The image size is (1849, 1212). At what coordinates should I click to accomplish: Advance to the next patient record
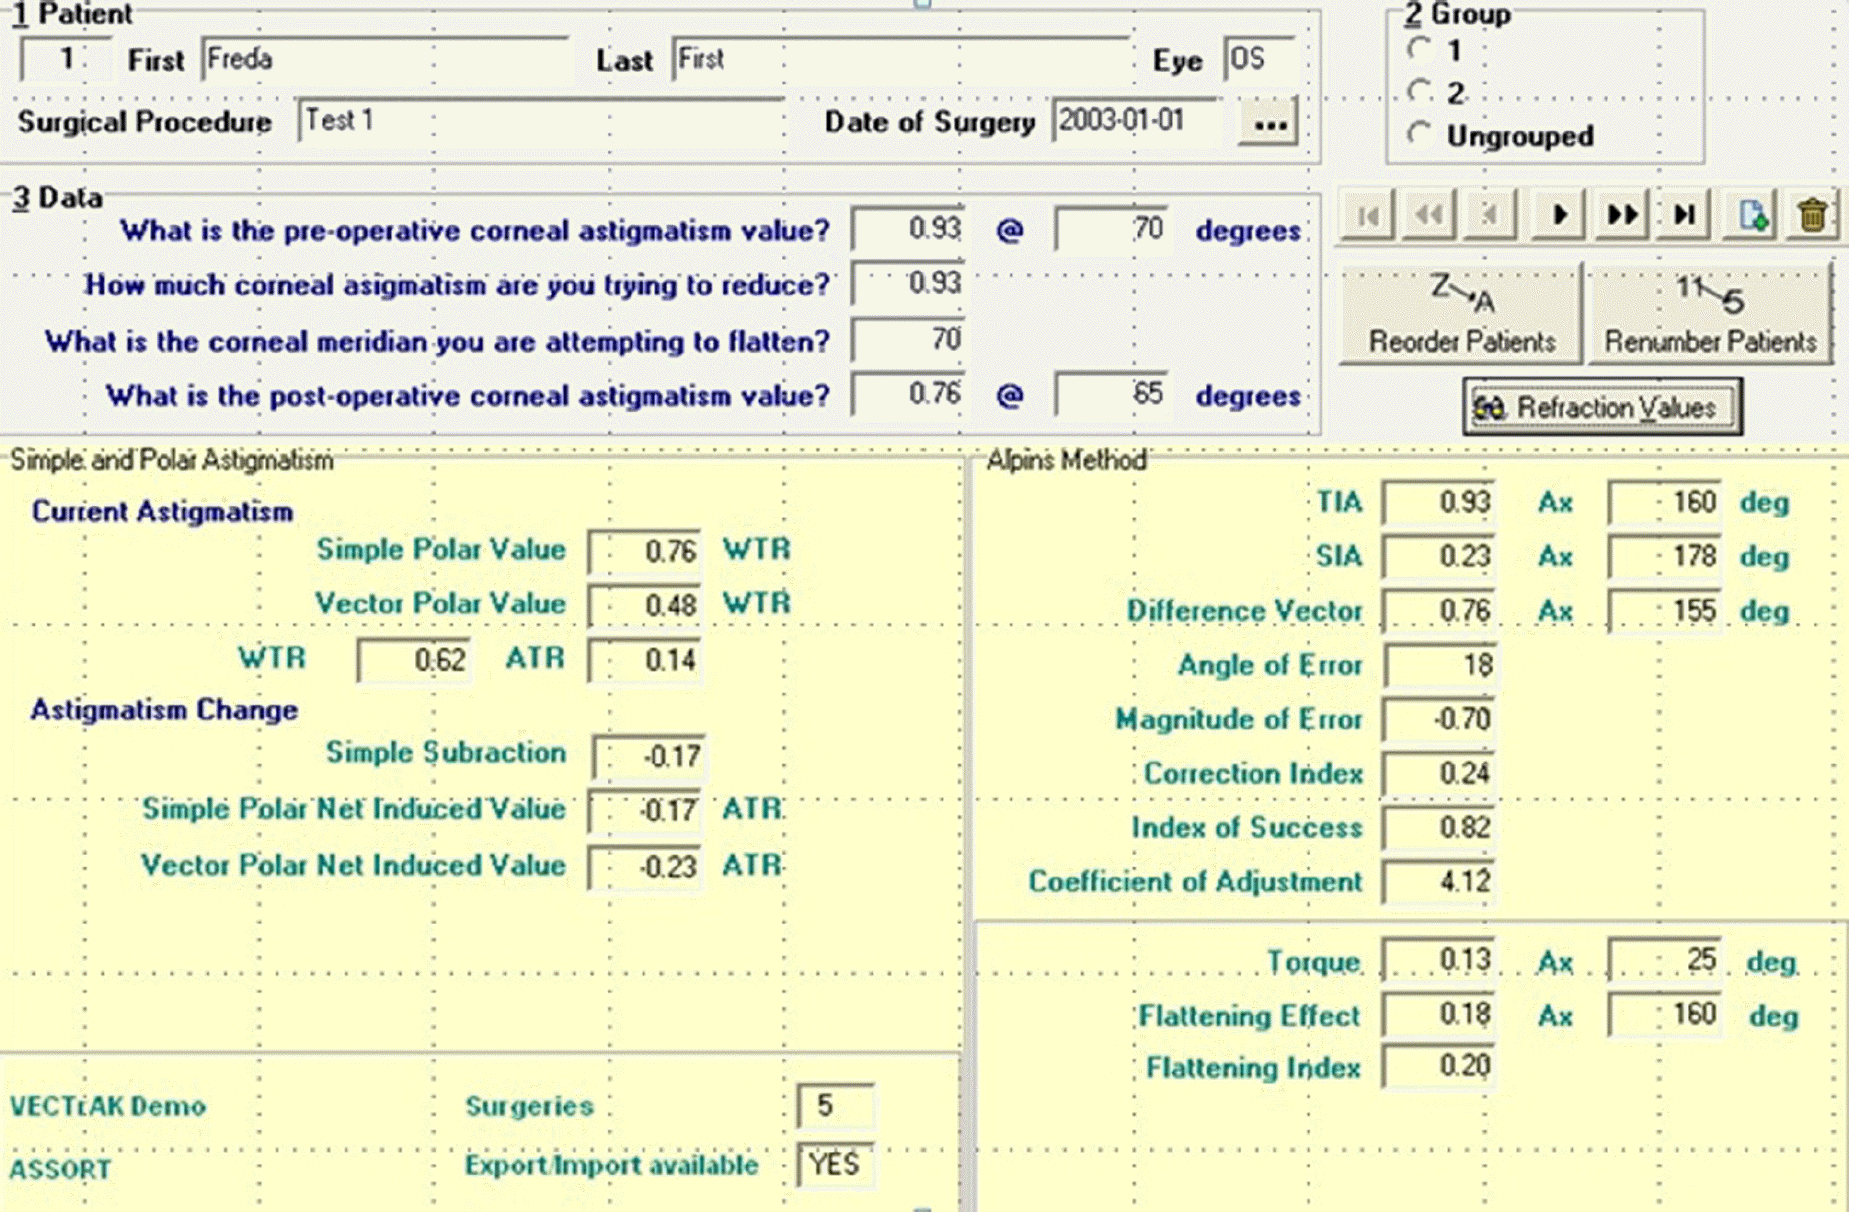pyautogui.click(x=1558, y=214)
